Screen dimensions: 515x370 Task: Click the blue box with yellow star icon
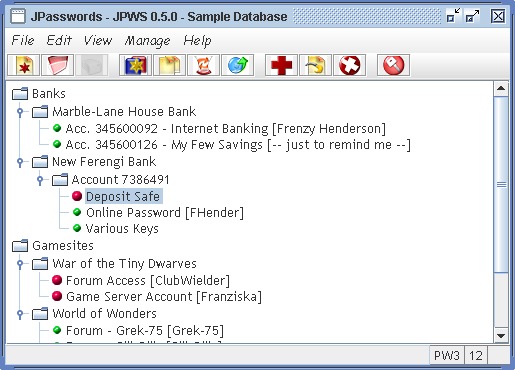(x=136, y=65)
